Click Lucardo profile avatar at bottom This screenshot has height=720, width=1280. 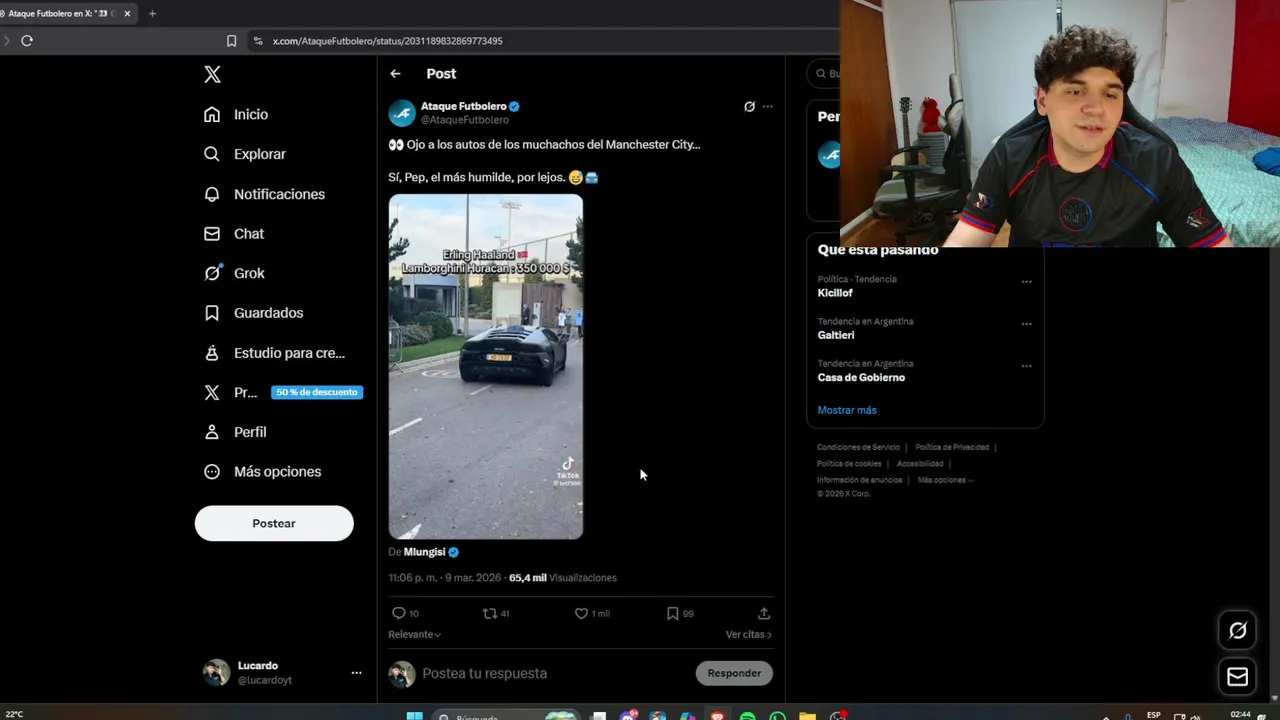[216, 673]
